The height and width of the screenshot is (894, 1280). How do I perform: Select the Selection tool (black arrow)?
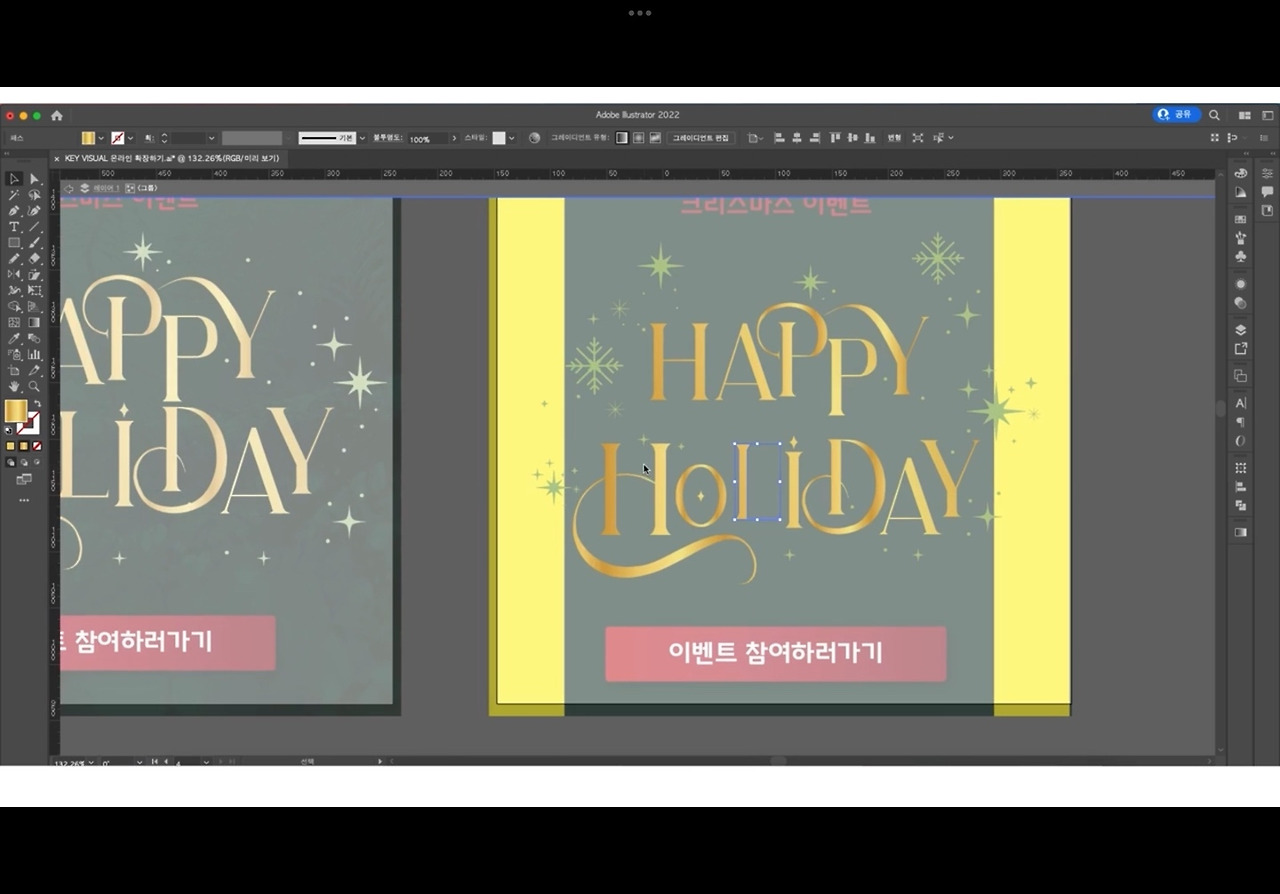tap(14, 179)
